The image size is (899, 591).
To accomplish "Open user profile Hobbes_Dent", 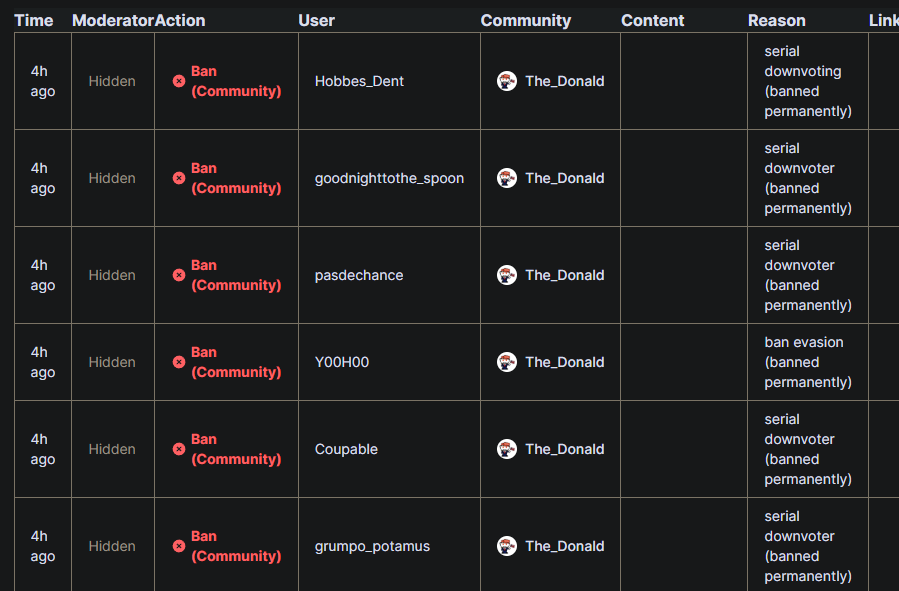I will (x=359, y=81).
